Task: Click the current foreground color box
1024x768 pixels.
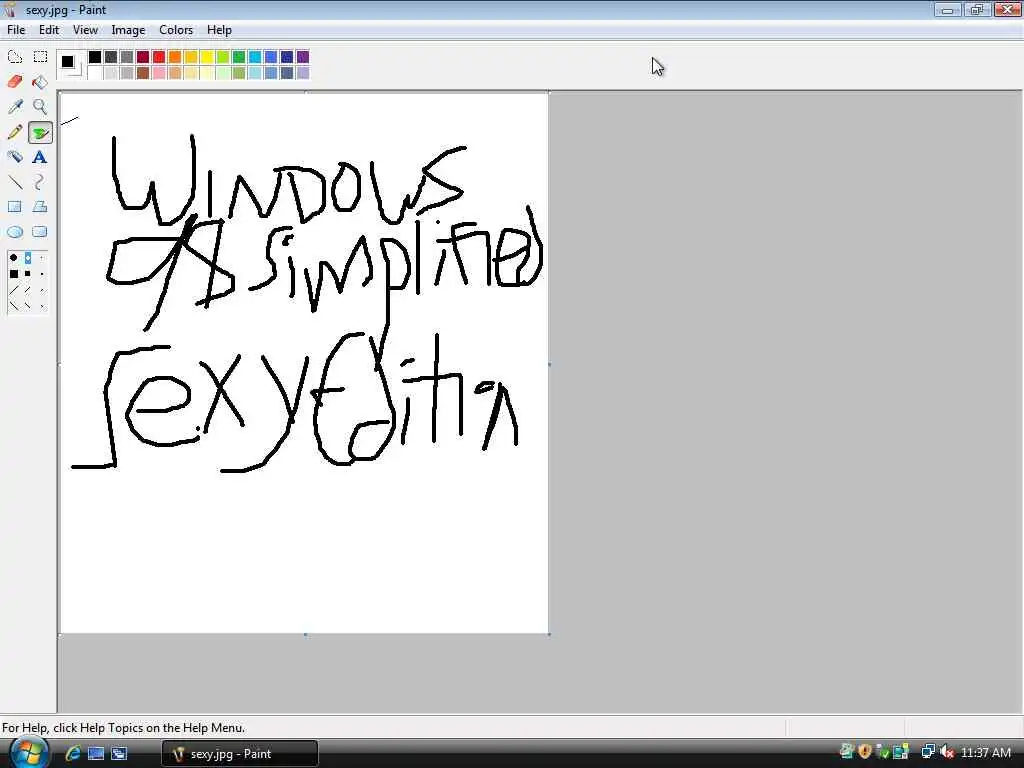Action: (x=67, y=61)
